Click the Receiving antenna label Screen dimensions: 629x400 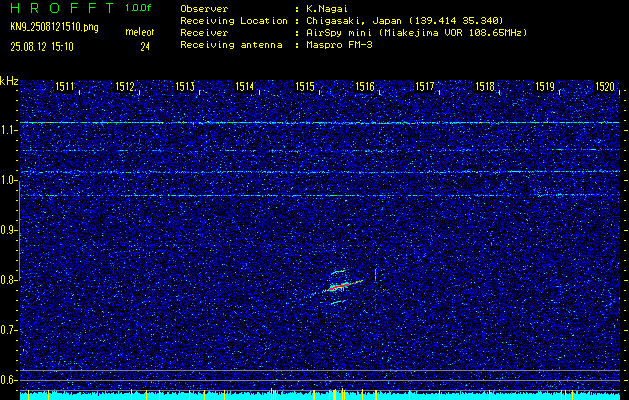click(231, 45)
